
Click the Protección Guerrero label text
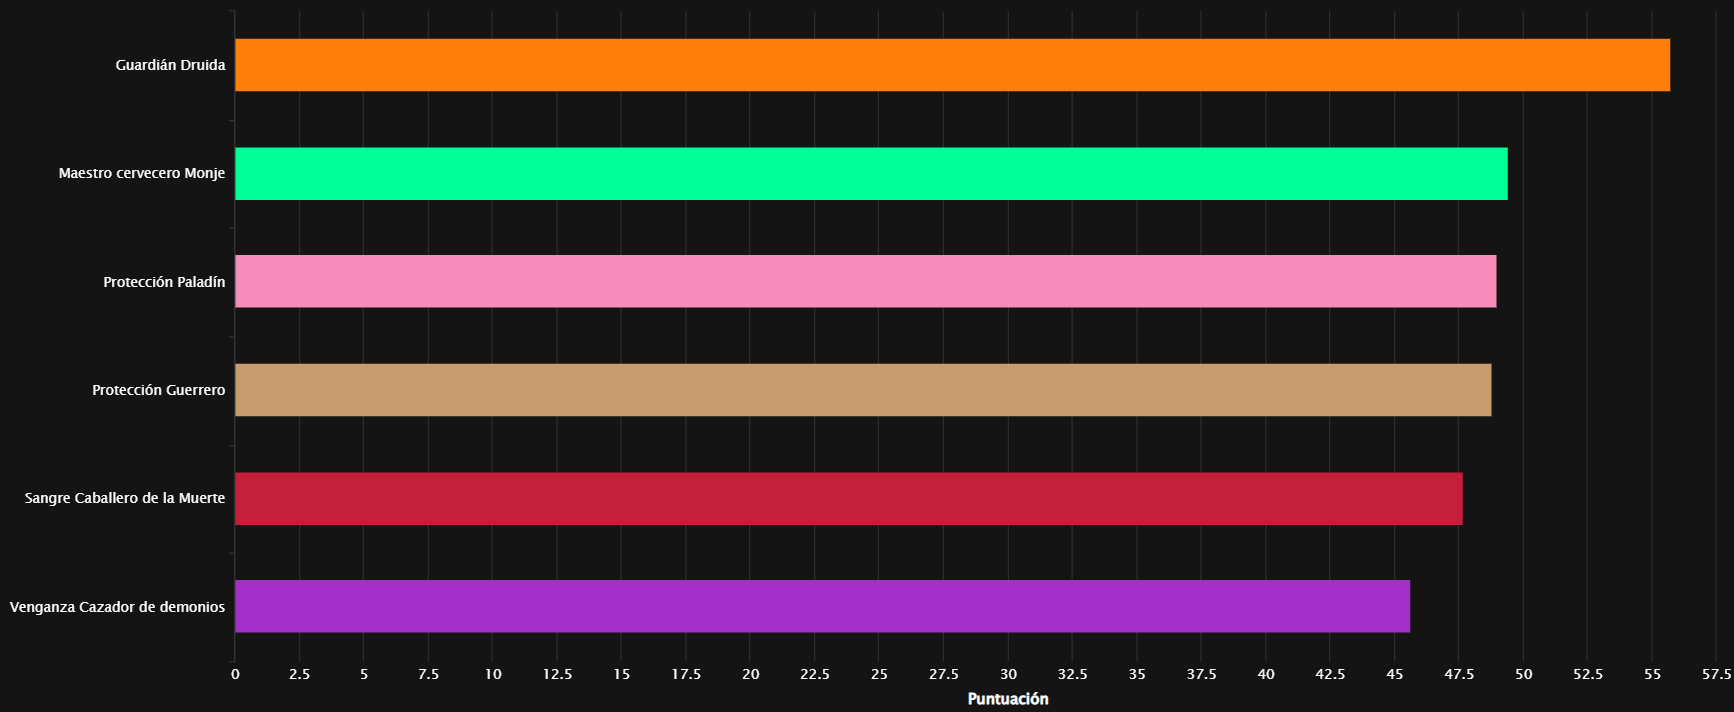pyautogui.click(x=158, y=390)
